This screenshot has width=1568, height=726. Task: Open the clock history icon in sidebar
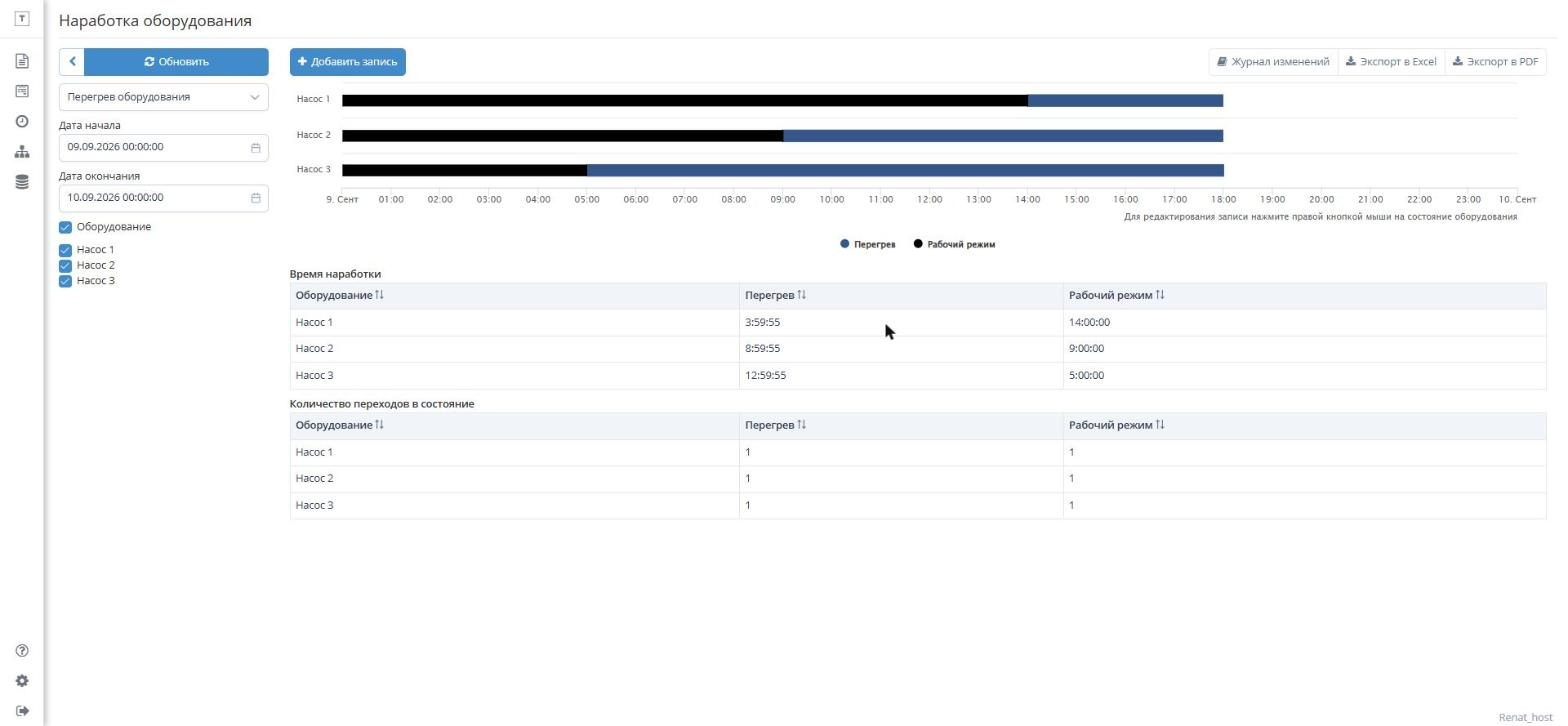[x=21, y=121]
